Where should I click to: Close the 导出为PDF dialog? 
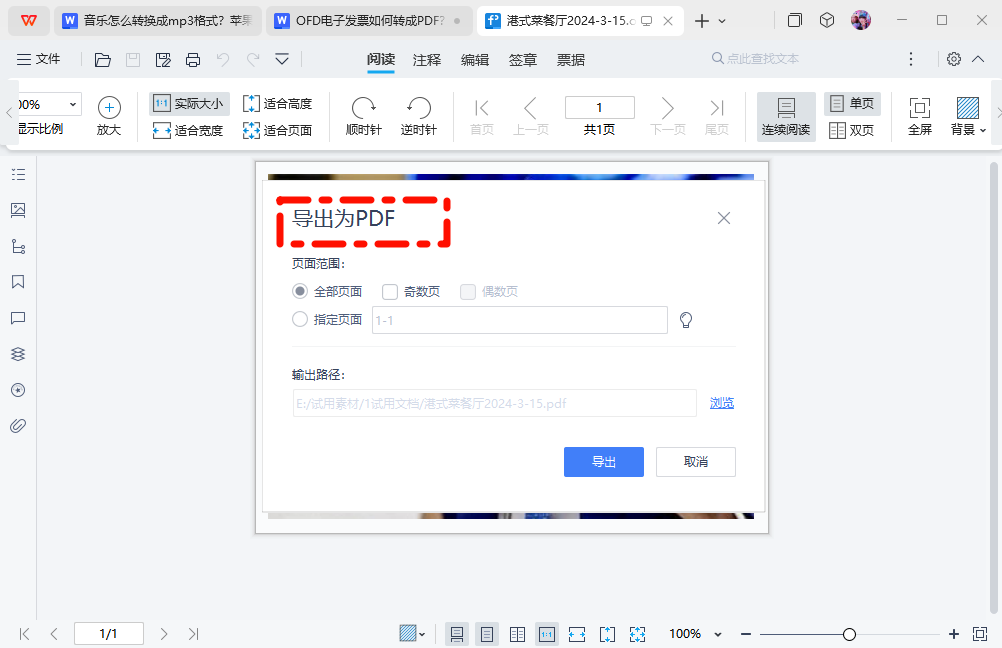[723, 219]
